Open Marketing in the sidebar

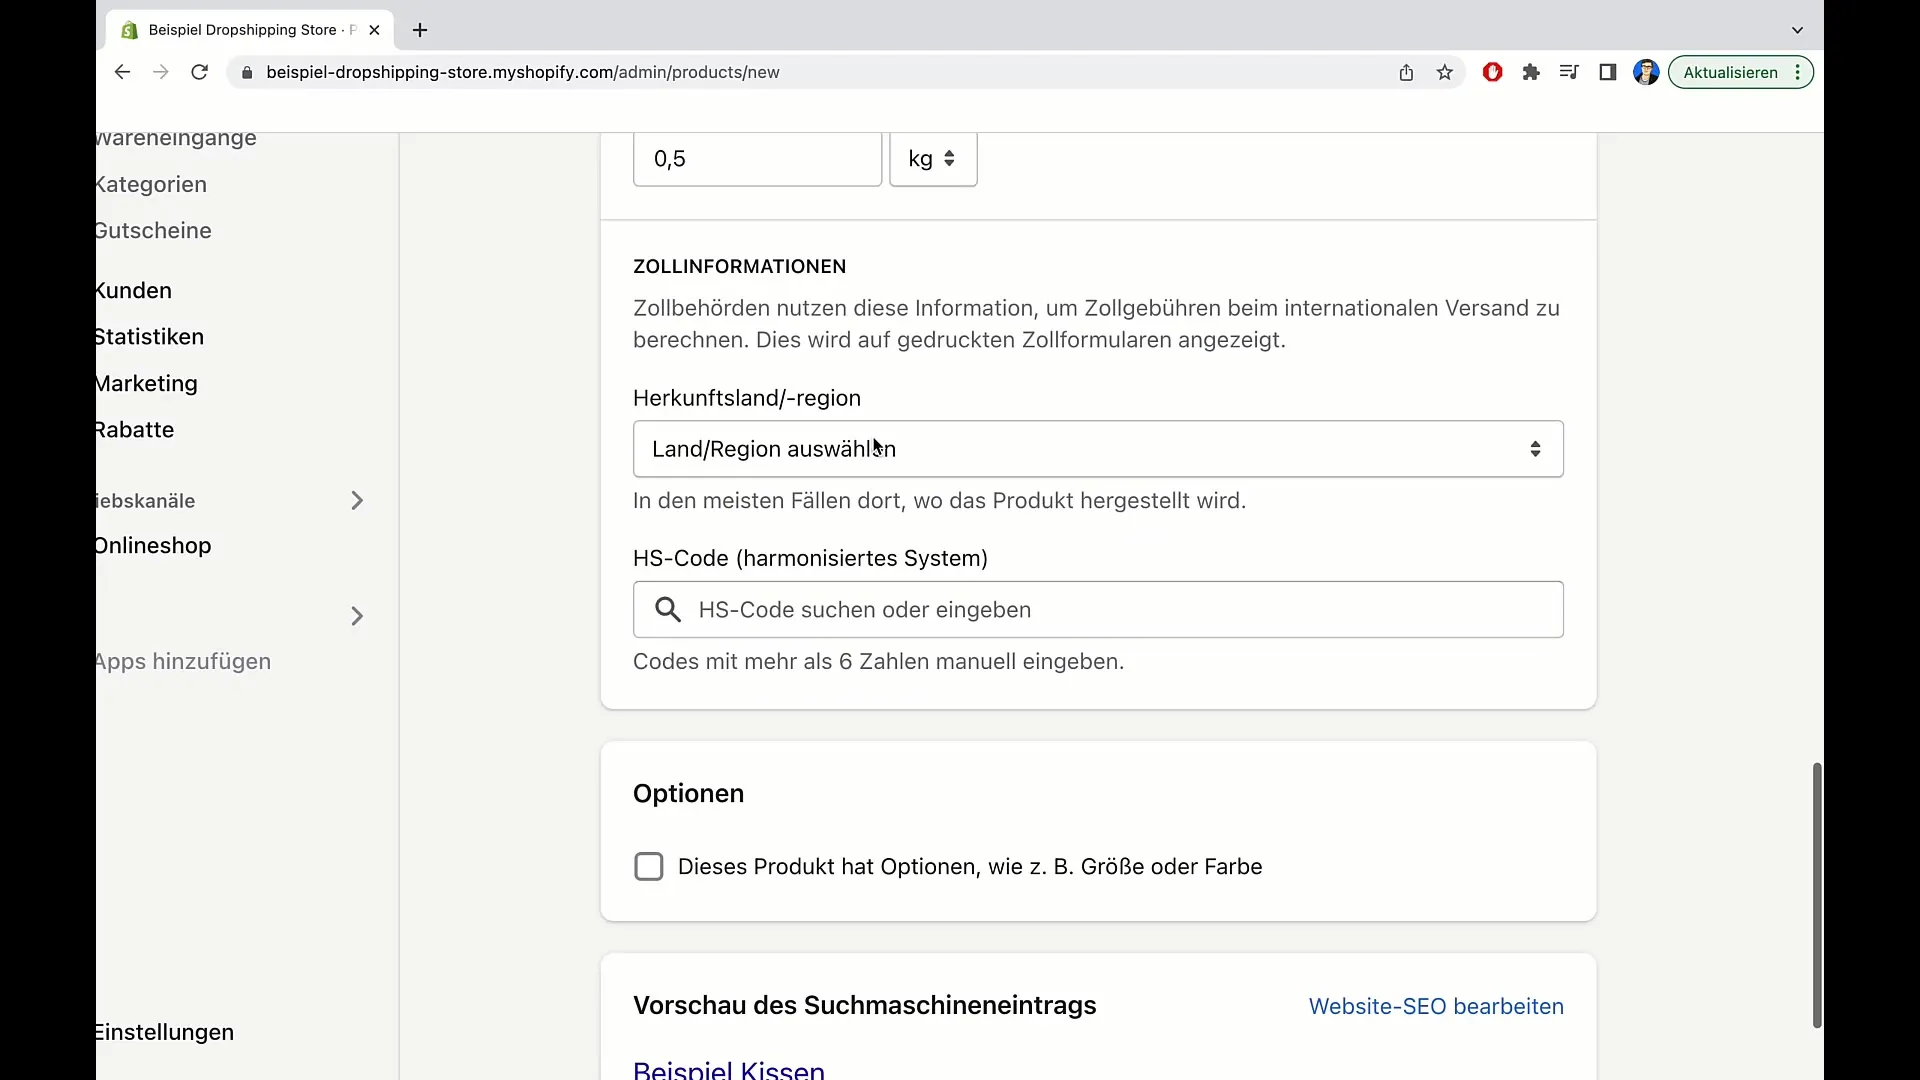coord(147,383)
